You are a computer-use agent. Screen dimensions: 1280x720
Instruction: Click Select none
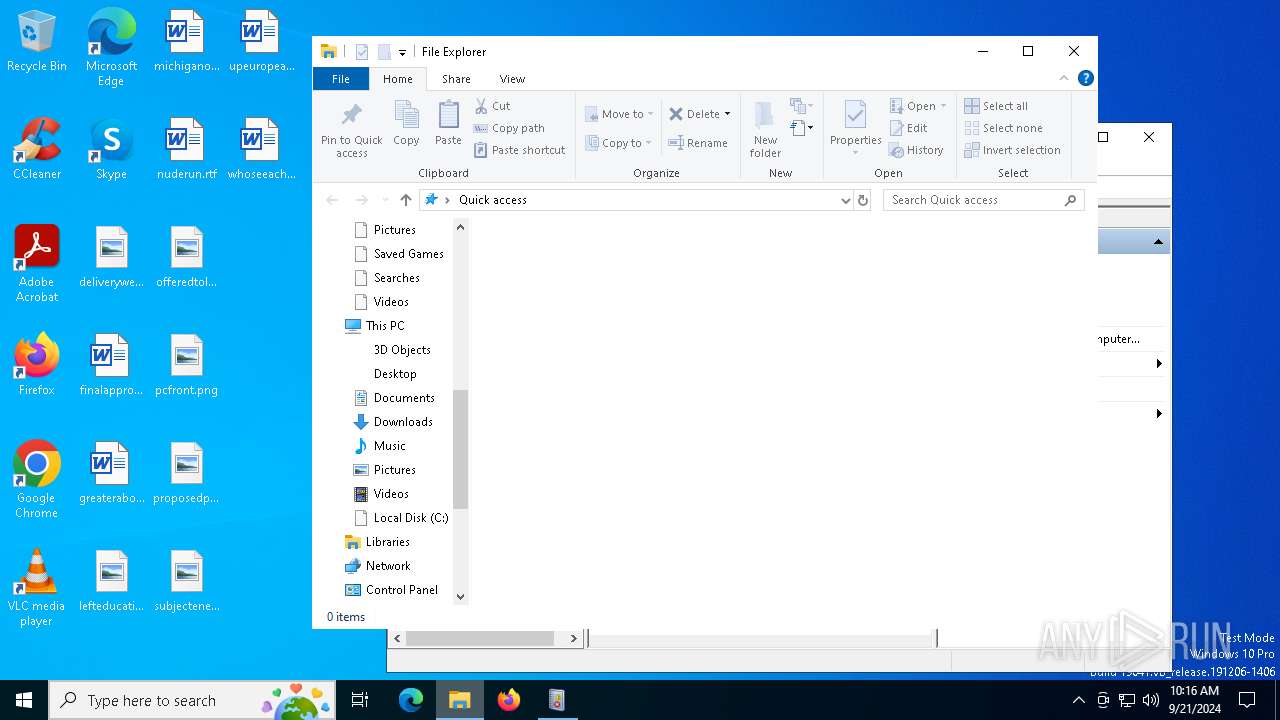pos(1003,128)
